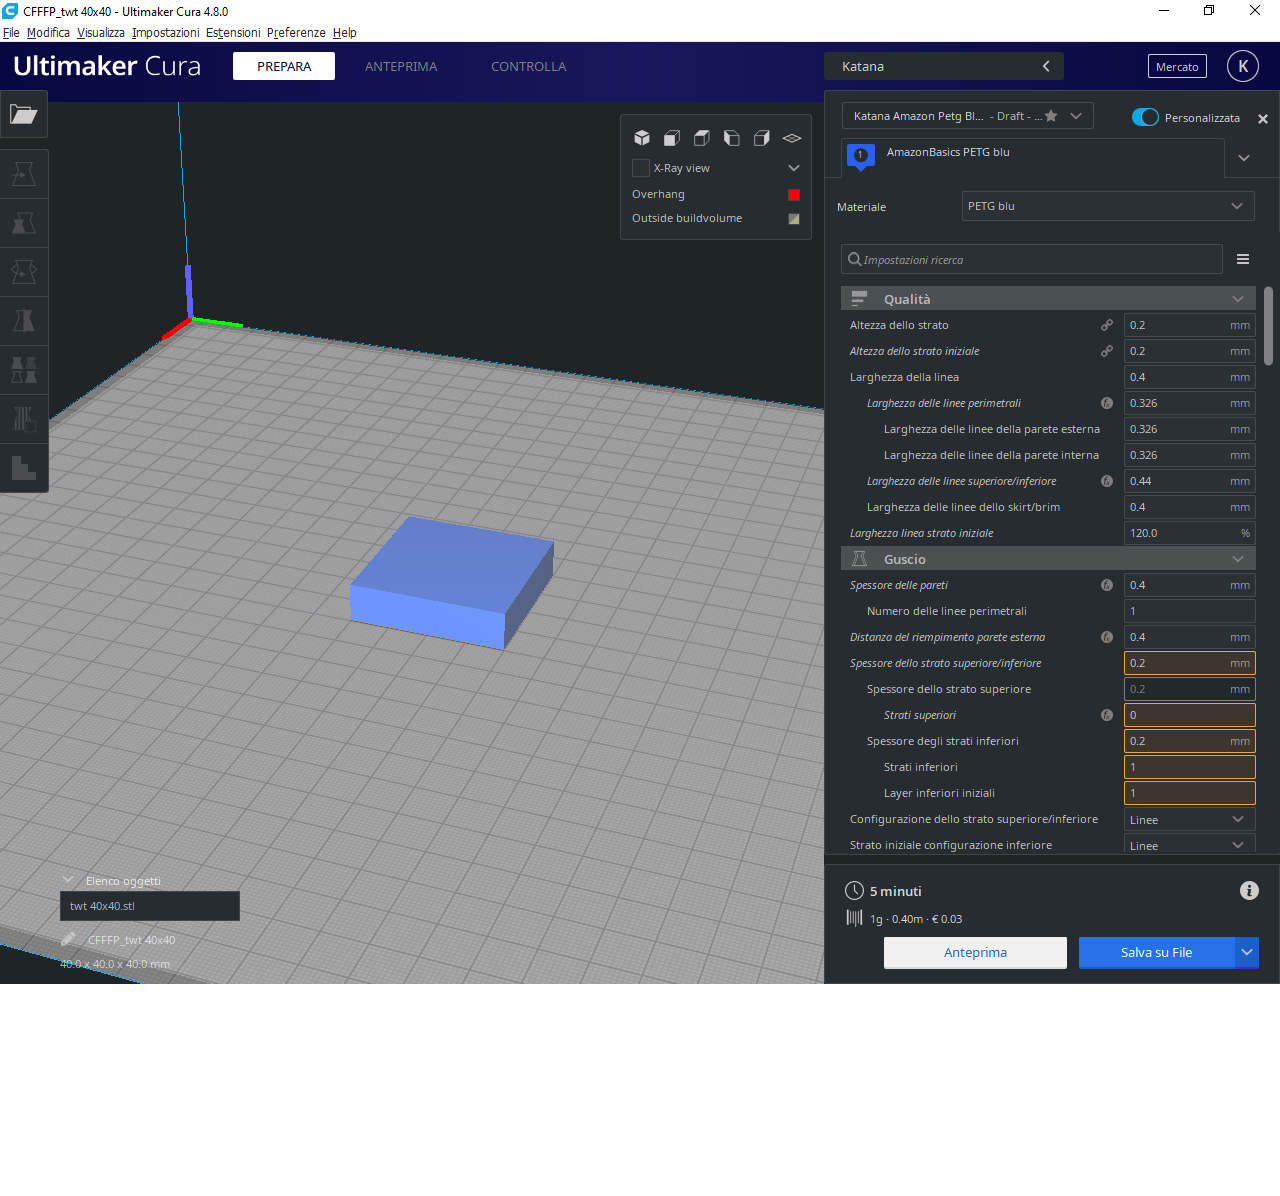Expand the AmazonBasics PETG blu extruder chevron
The width and height of the screenshot is (1280, 1196).
[x=1244, y=158]
